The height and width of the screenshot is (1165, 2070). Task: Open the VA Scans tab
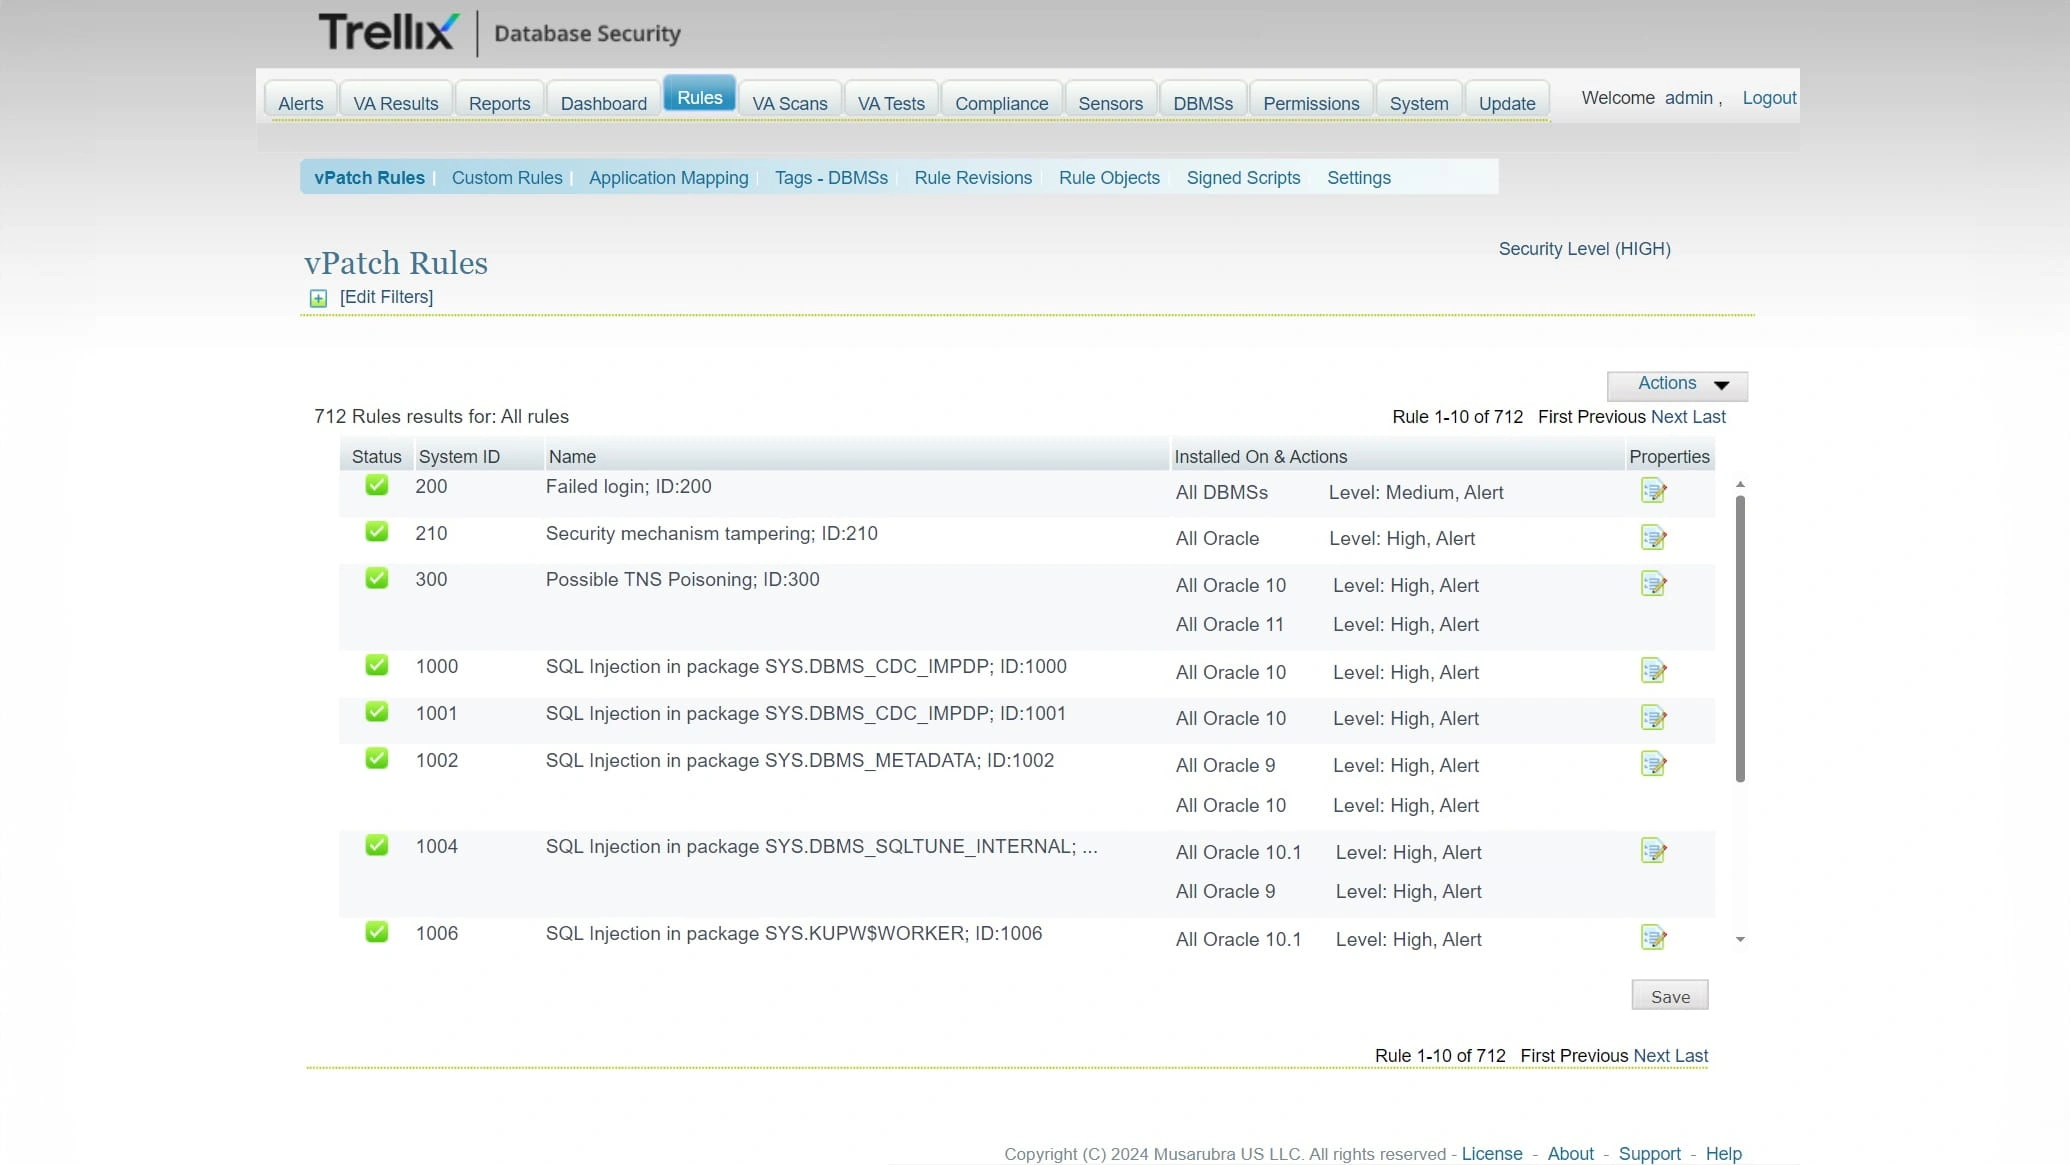click(790, 103)
